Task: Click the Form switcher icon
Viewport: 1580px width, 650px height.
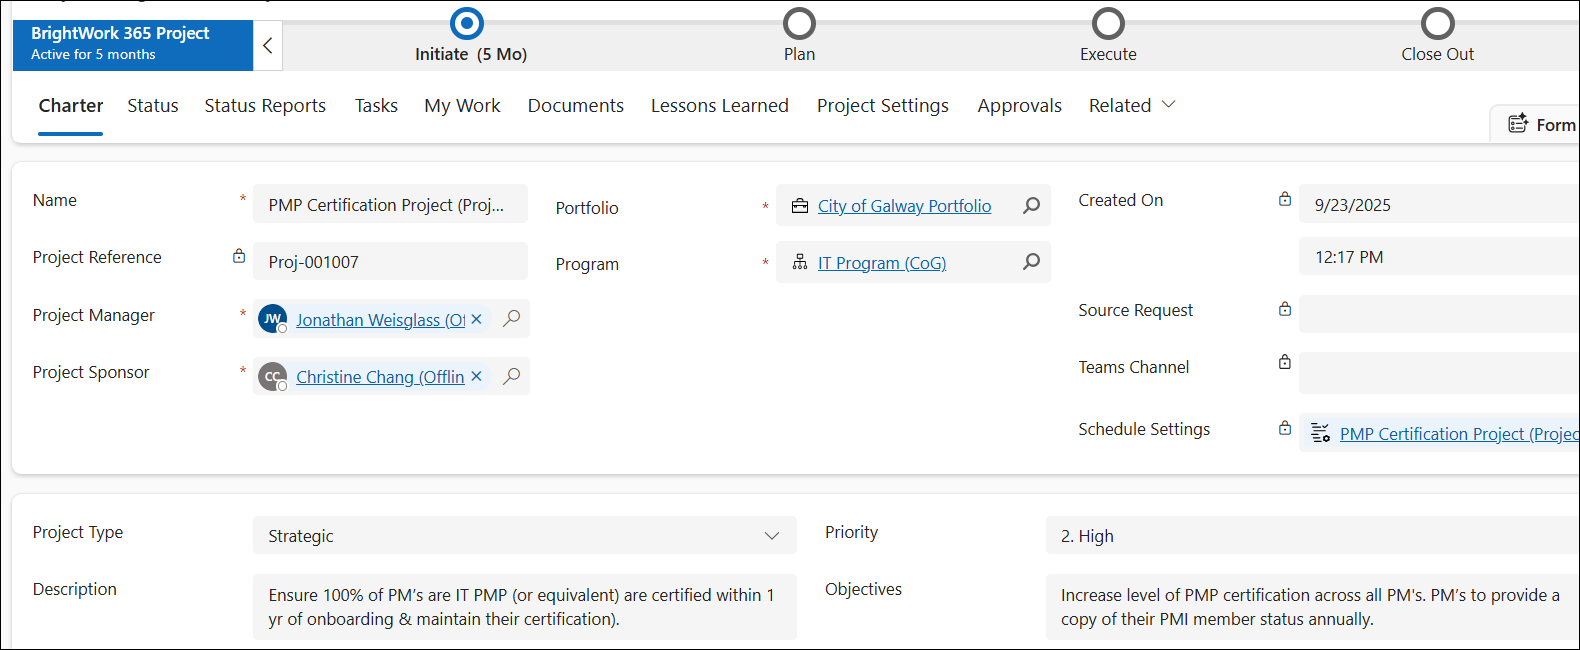Action: [1518, 124]
